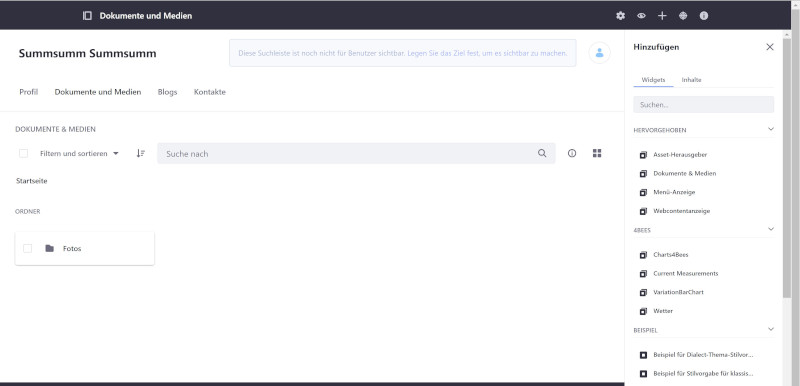This screenshot has width=800, height=386.
Task: Open the globe page design icon
Action: click(x=683, y=16)
